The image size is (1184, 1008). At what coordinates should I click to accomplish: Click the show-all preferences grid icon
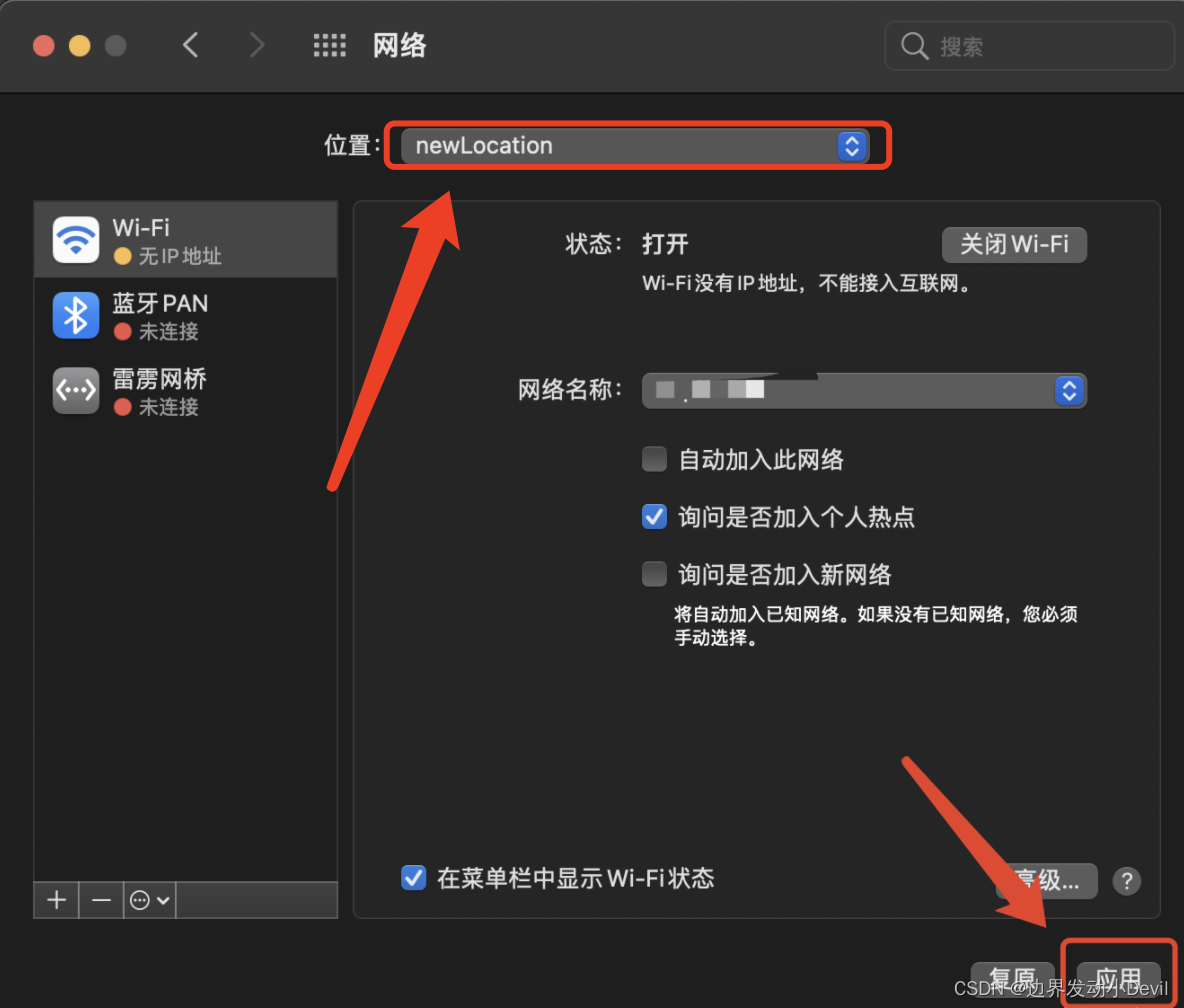tap(329, 45)
